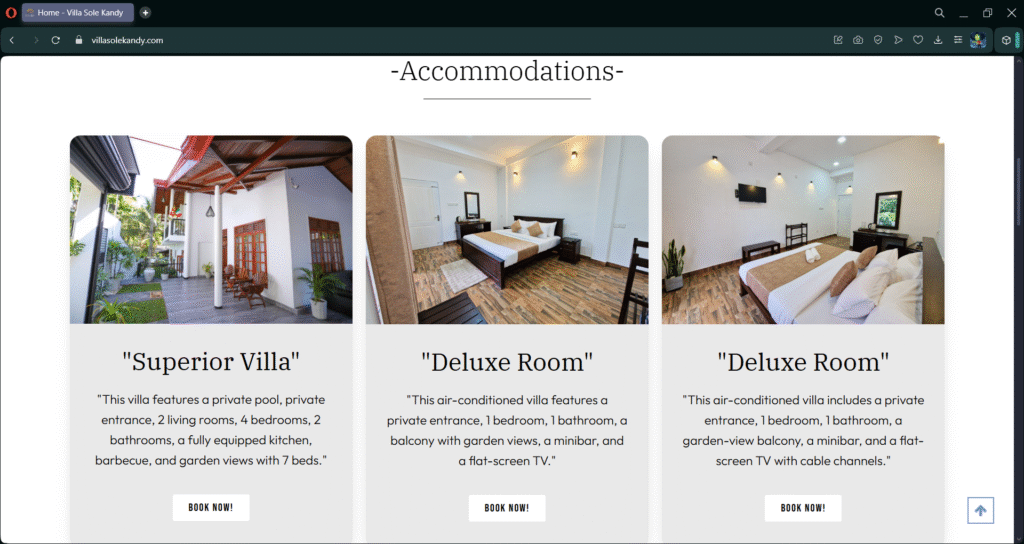Click Book Now under middle Deluxe Room
The width and height of the screenshot is (1024, 544).
(507, 507)
